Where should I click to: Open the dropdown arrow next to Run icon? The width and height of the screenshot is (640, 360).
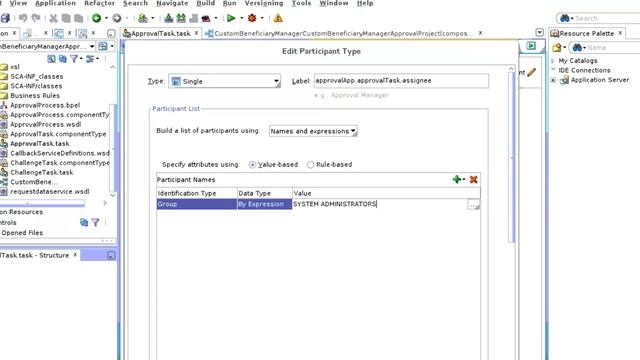241,18
